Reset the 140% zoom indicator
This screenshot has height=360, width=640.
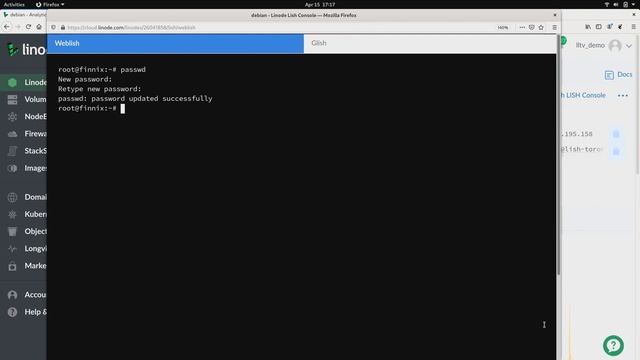pyautogui.click(x=502, y=27)
